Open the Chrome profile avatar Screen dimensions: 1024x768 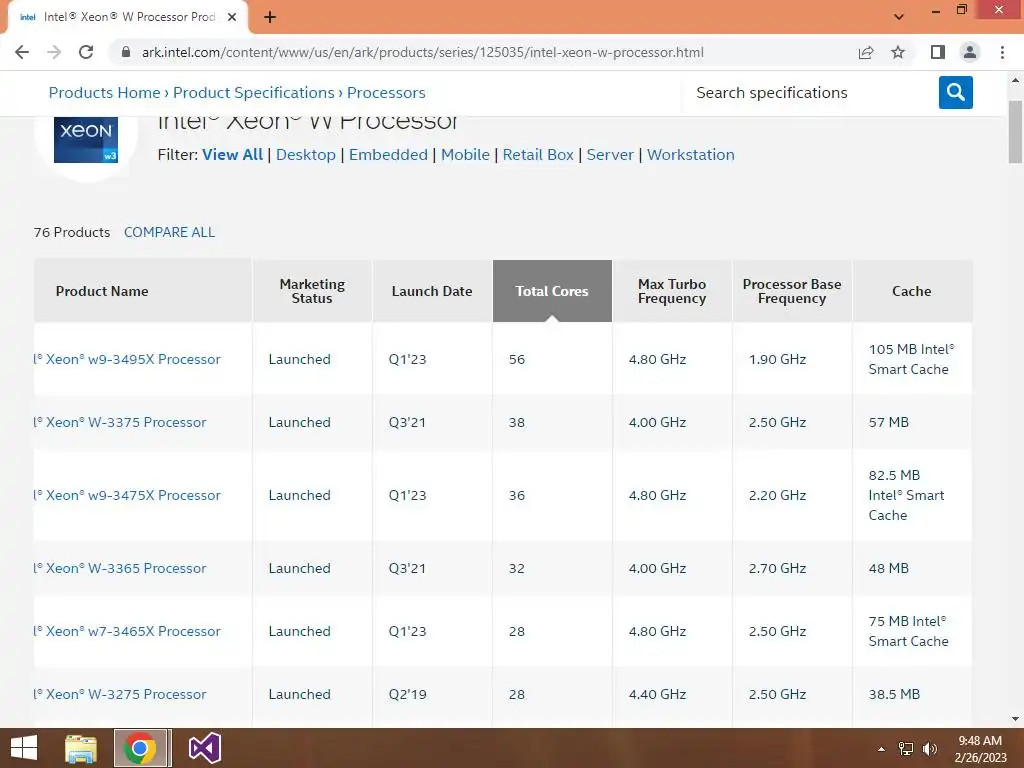click(970, 52)
